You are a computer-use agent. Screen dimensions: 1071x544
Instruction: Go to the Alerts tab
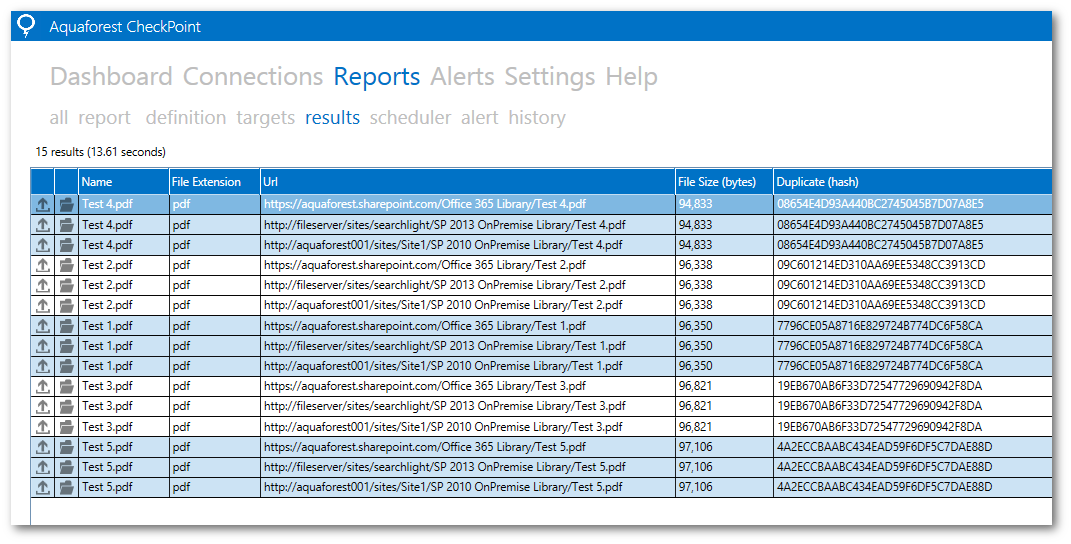click(462, 77)
